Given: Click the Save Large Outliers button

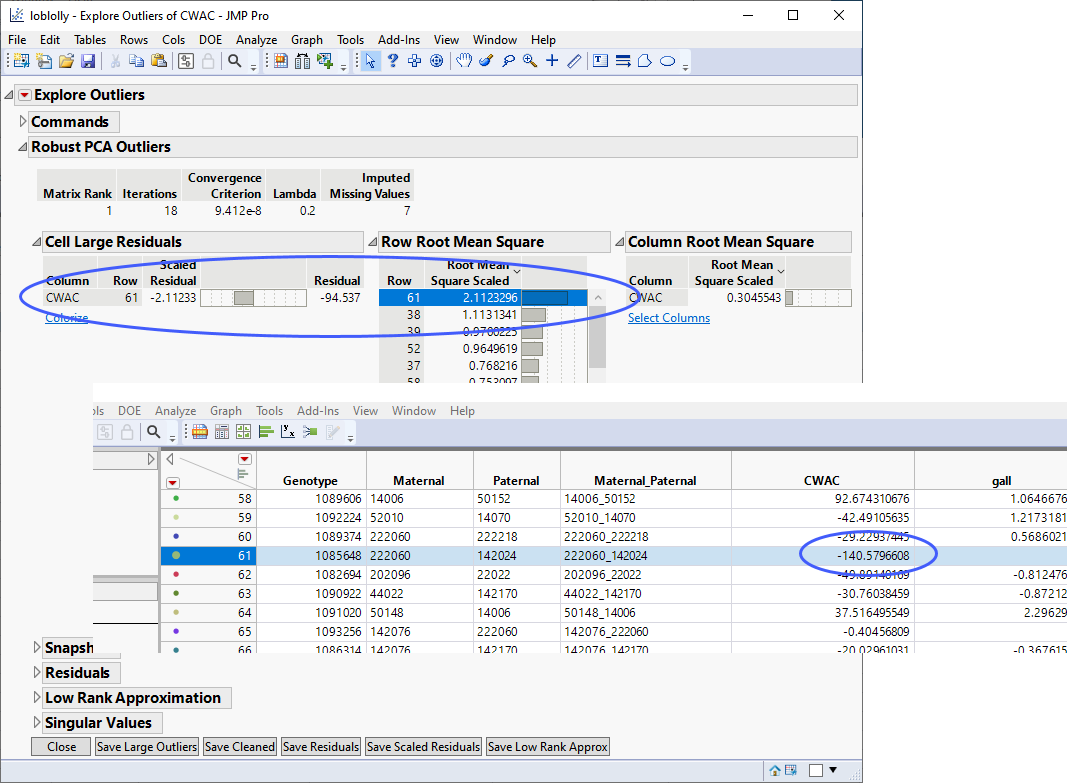Looking at the screenshot, I should [x=147, y=747].
